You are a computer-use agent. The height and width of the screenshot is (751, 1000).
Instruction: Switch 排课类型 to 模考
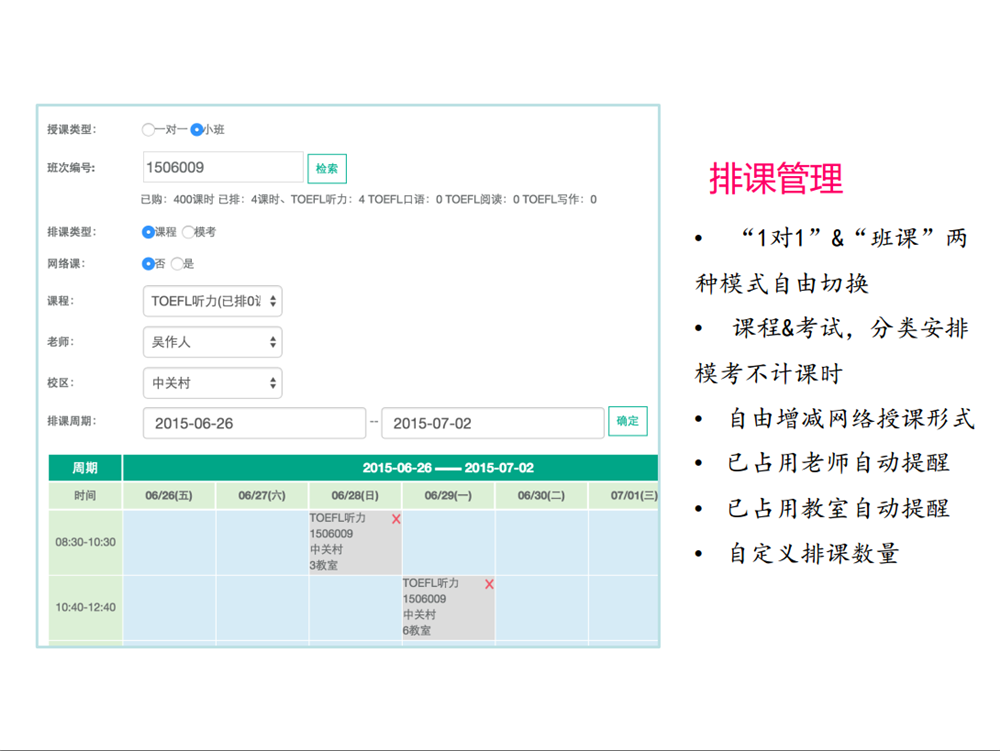point(189,231)
